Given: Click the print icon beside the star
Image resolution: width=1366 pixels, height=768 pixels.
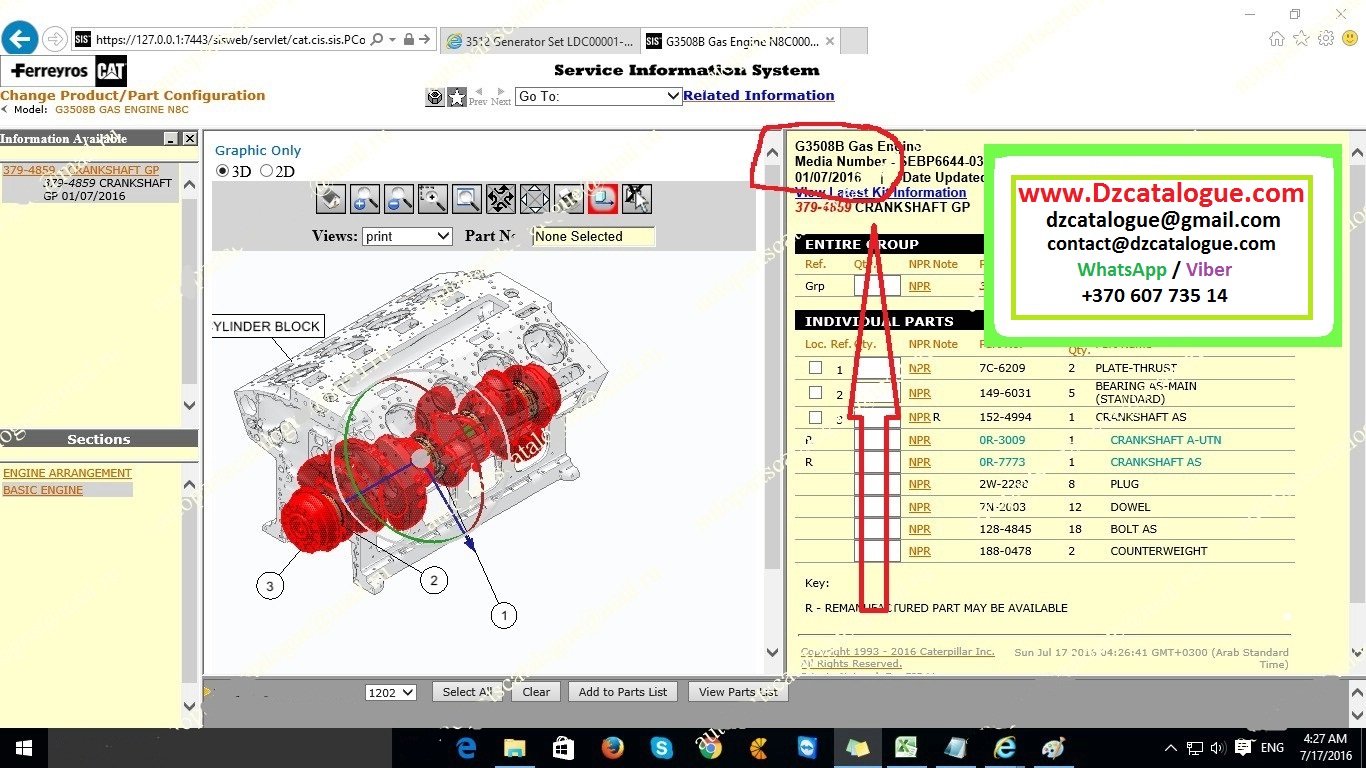Looking at the screenshot, I should click(x=435, y=97).
